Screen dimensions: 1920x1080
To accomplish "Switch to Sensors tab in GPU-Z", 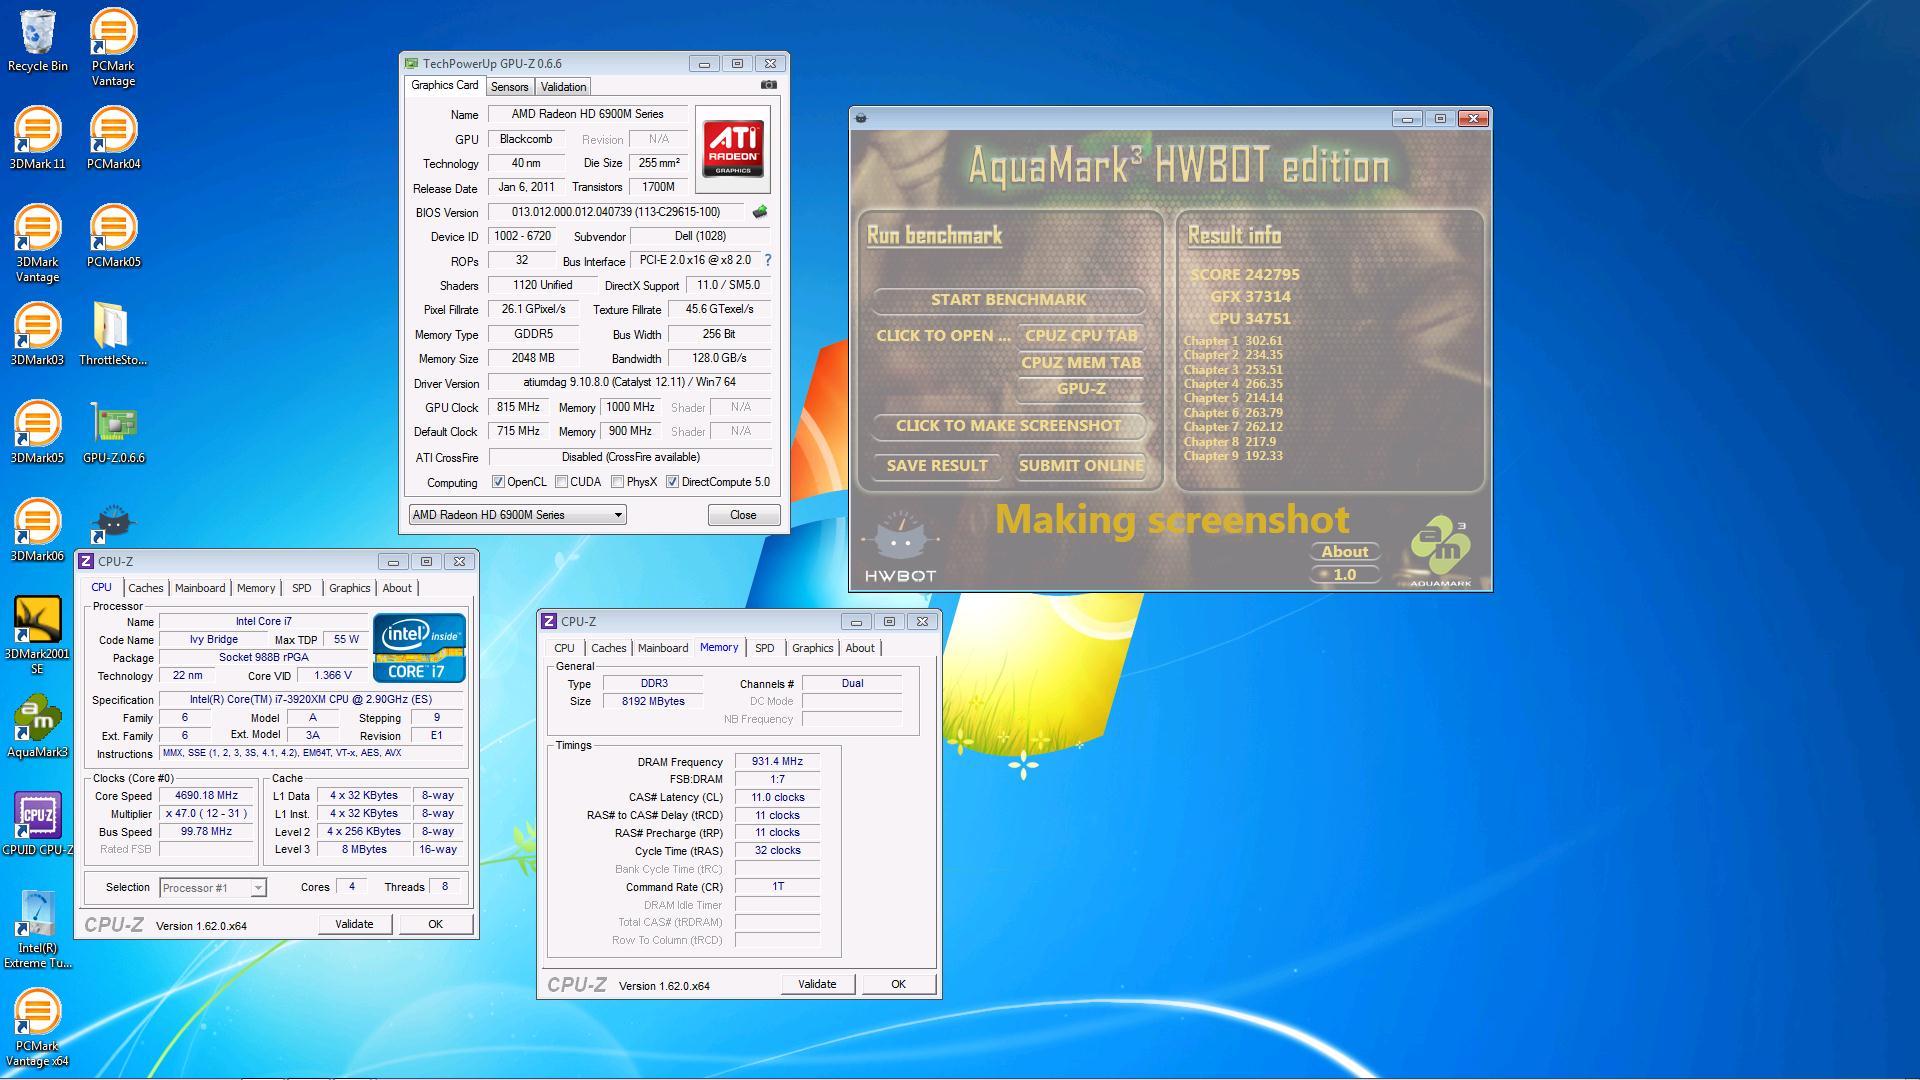I will tap(509, 87).
